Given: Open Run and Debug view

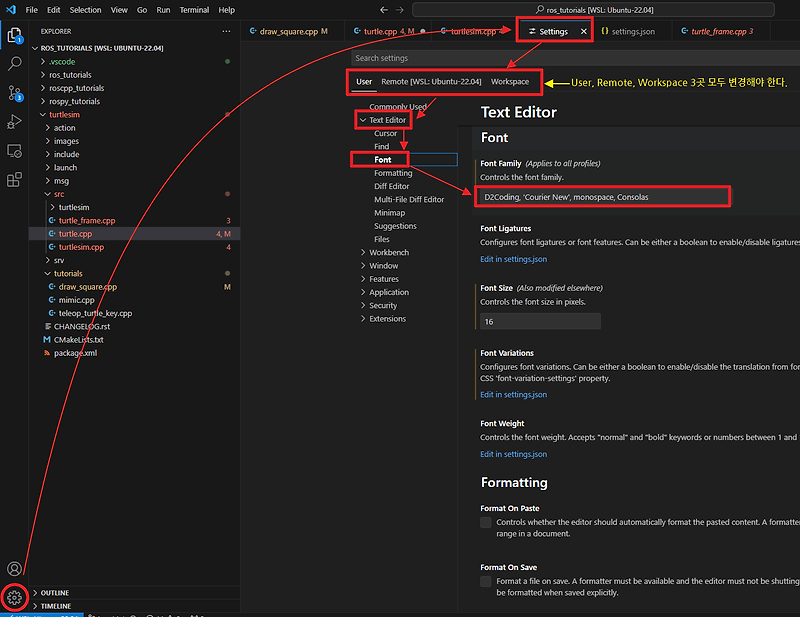Looking at the screenshot, I should (14, 121).
